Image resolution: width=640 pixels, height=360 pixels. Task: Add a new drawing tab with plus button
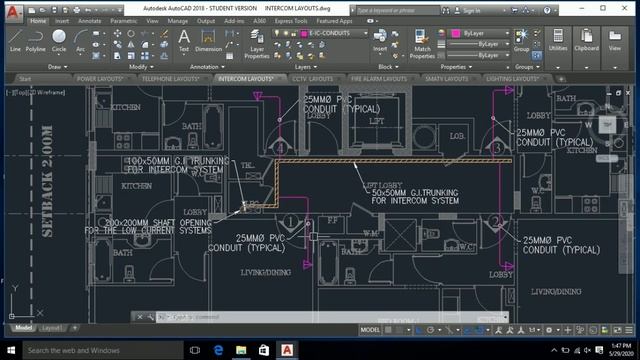pyautogui.click(x=561, y=79)
